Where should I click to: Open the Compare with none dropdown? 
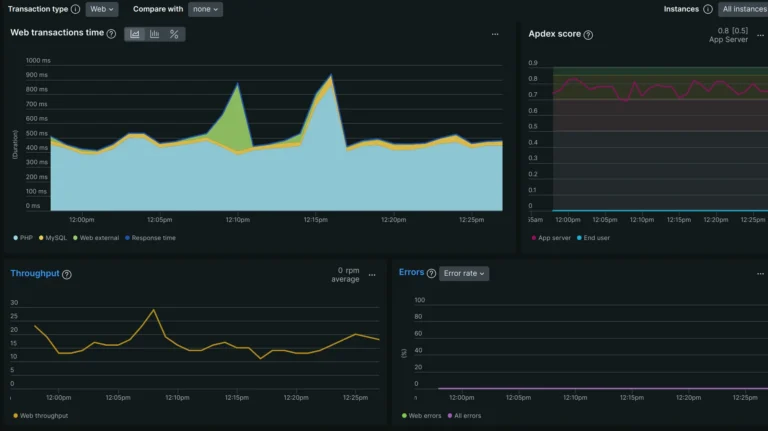point(205,9)
